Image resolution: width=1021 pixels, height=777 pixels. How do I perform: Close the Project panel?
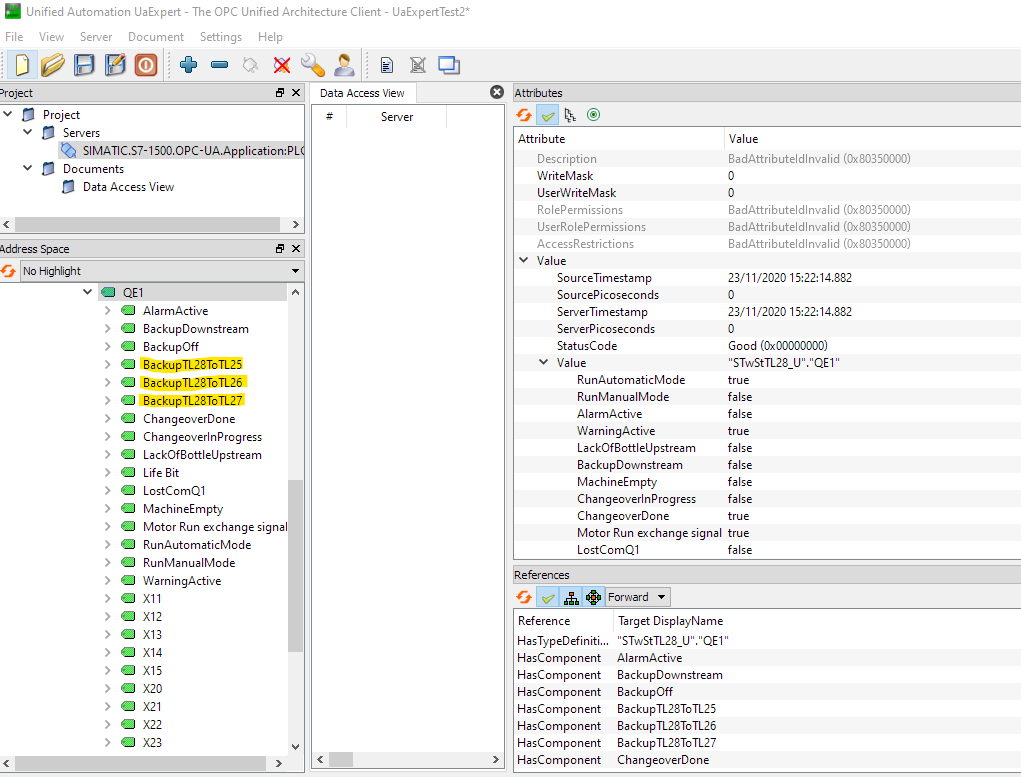(x=296, y=92)
